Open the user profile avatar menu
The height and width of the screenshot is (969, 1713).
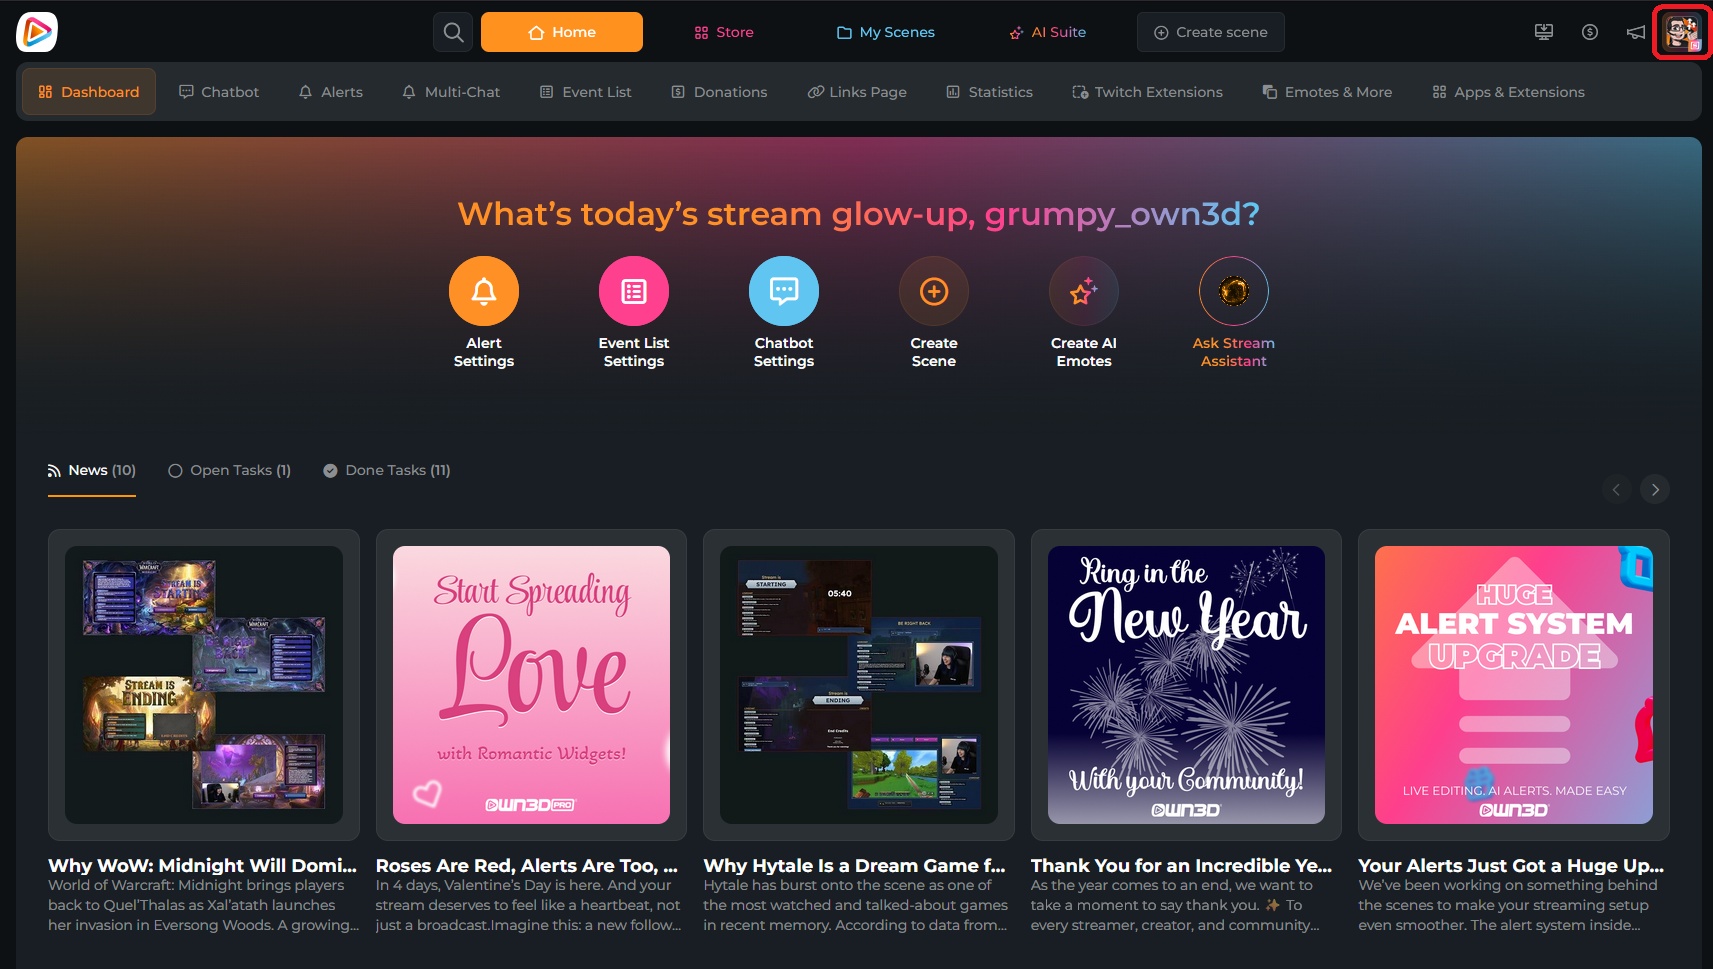pyautogui.click(x=1682, y=32)
